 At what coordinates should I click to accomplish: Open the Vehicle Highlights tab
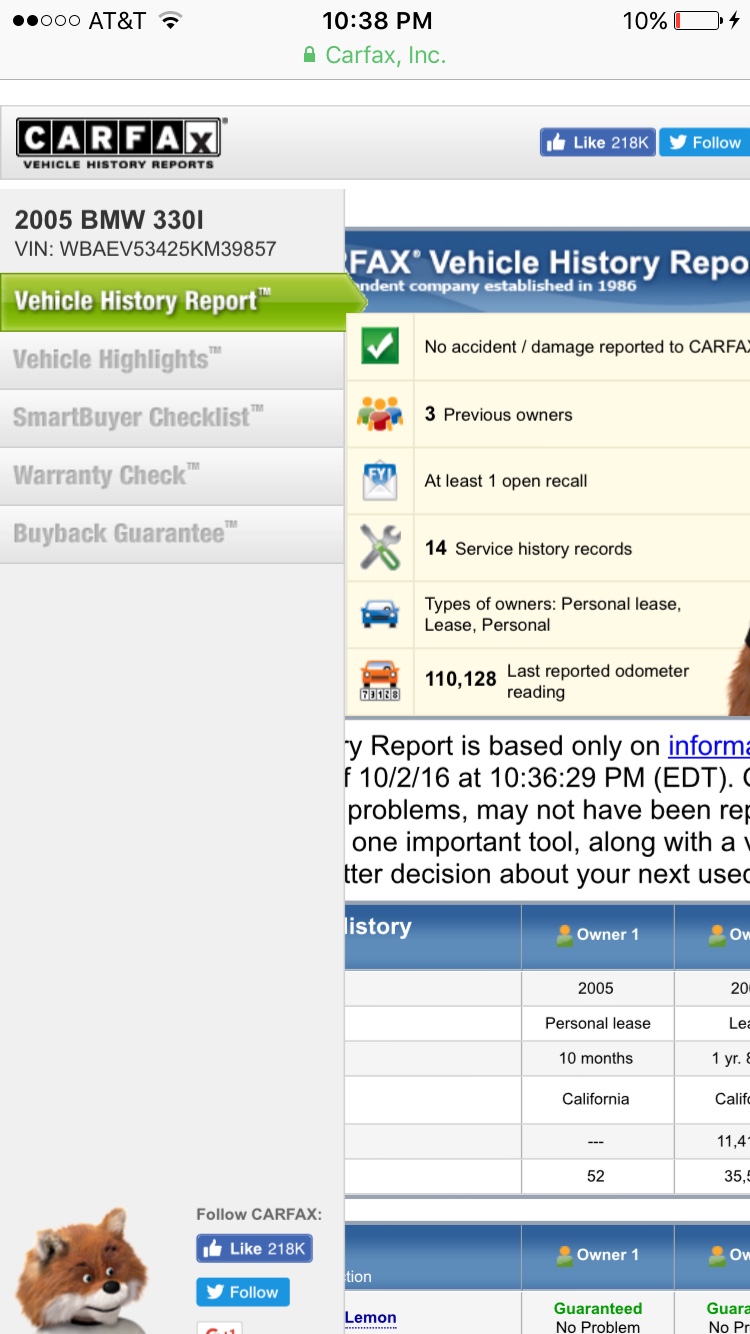coord(172,360)
